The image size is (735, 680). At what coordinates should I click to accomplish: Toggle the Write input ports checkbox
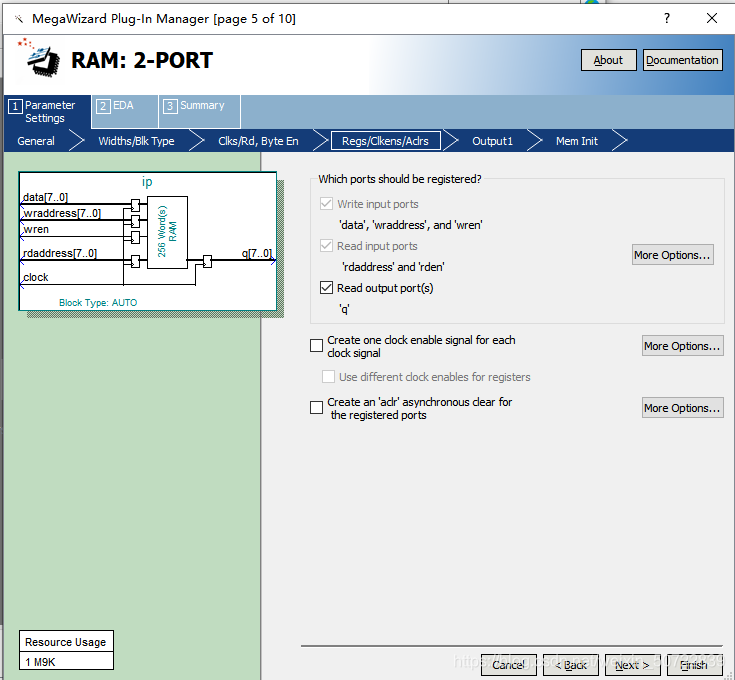point(326,204)
